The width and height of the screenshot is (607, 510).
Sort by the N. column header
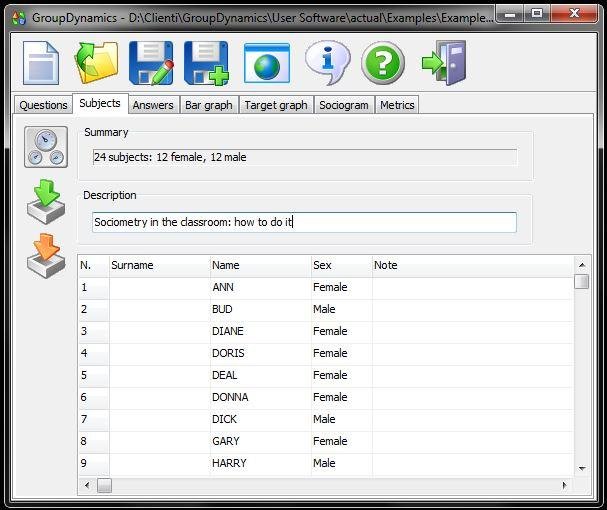(x=94, y=266)
